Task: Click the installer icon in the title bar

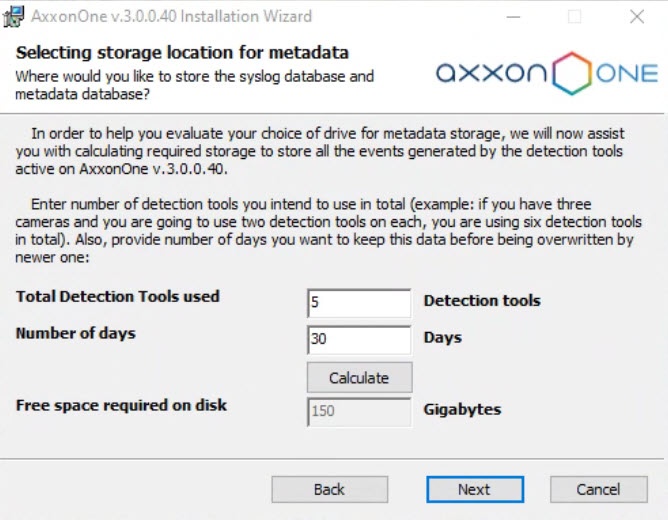Action: pyautogui.click(x=15, y=17)
